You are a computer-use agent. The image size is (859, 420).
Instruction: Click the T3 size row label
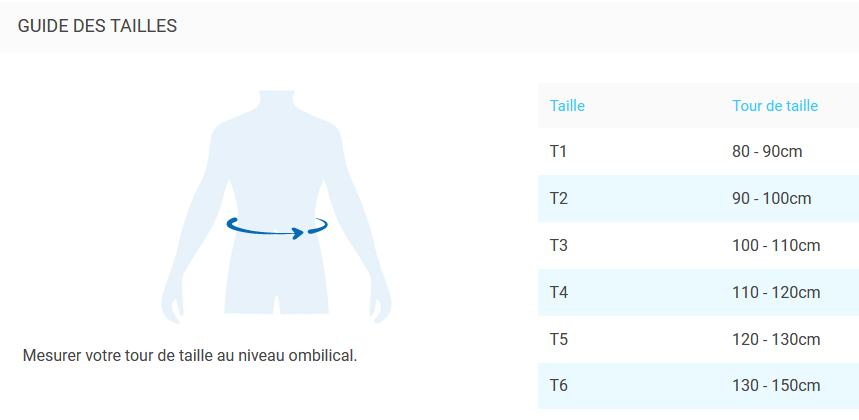coord(559,245)
